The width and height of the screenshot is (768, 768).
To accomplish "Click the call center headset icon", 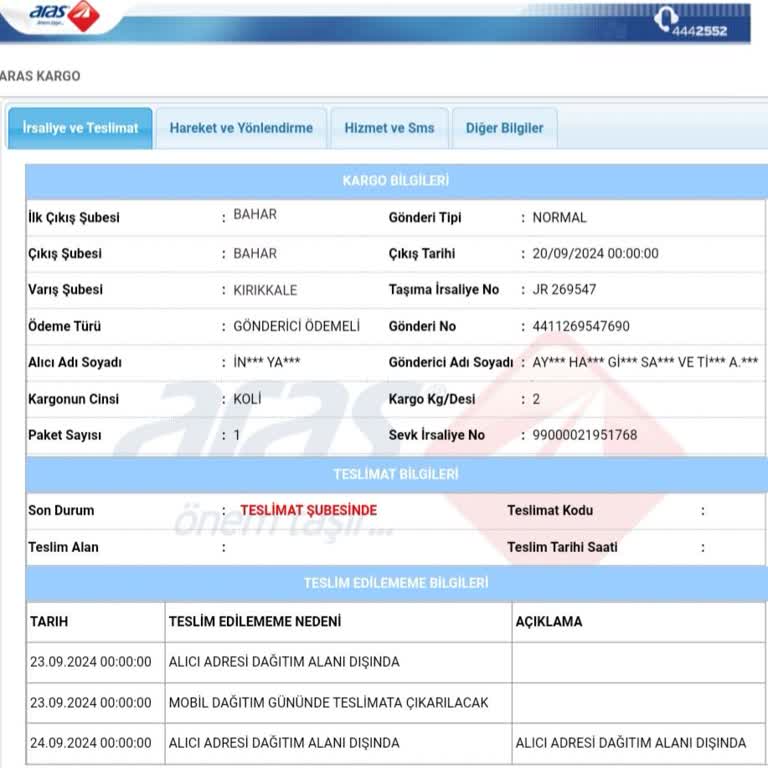I will pyautogui.click(x=666, y=19).
